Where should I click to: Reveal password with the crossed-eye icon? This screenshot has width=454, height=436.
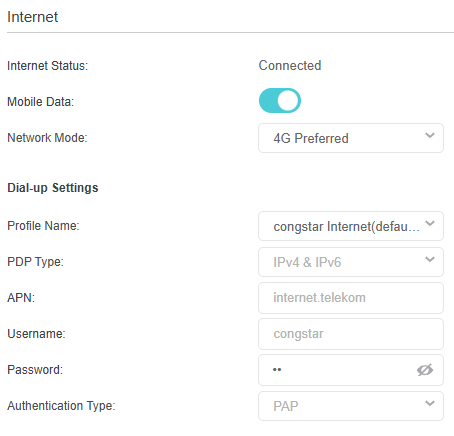[x=425, y=370]
